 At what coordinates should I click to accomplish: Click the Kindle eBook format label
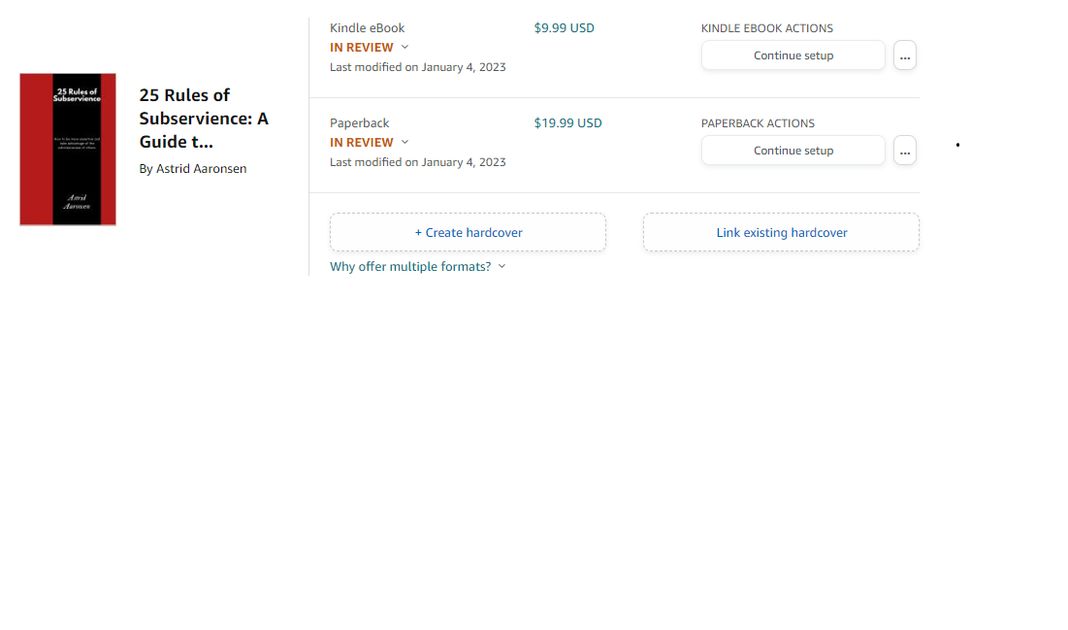pos(367,28)
